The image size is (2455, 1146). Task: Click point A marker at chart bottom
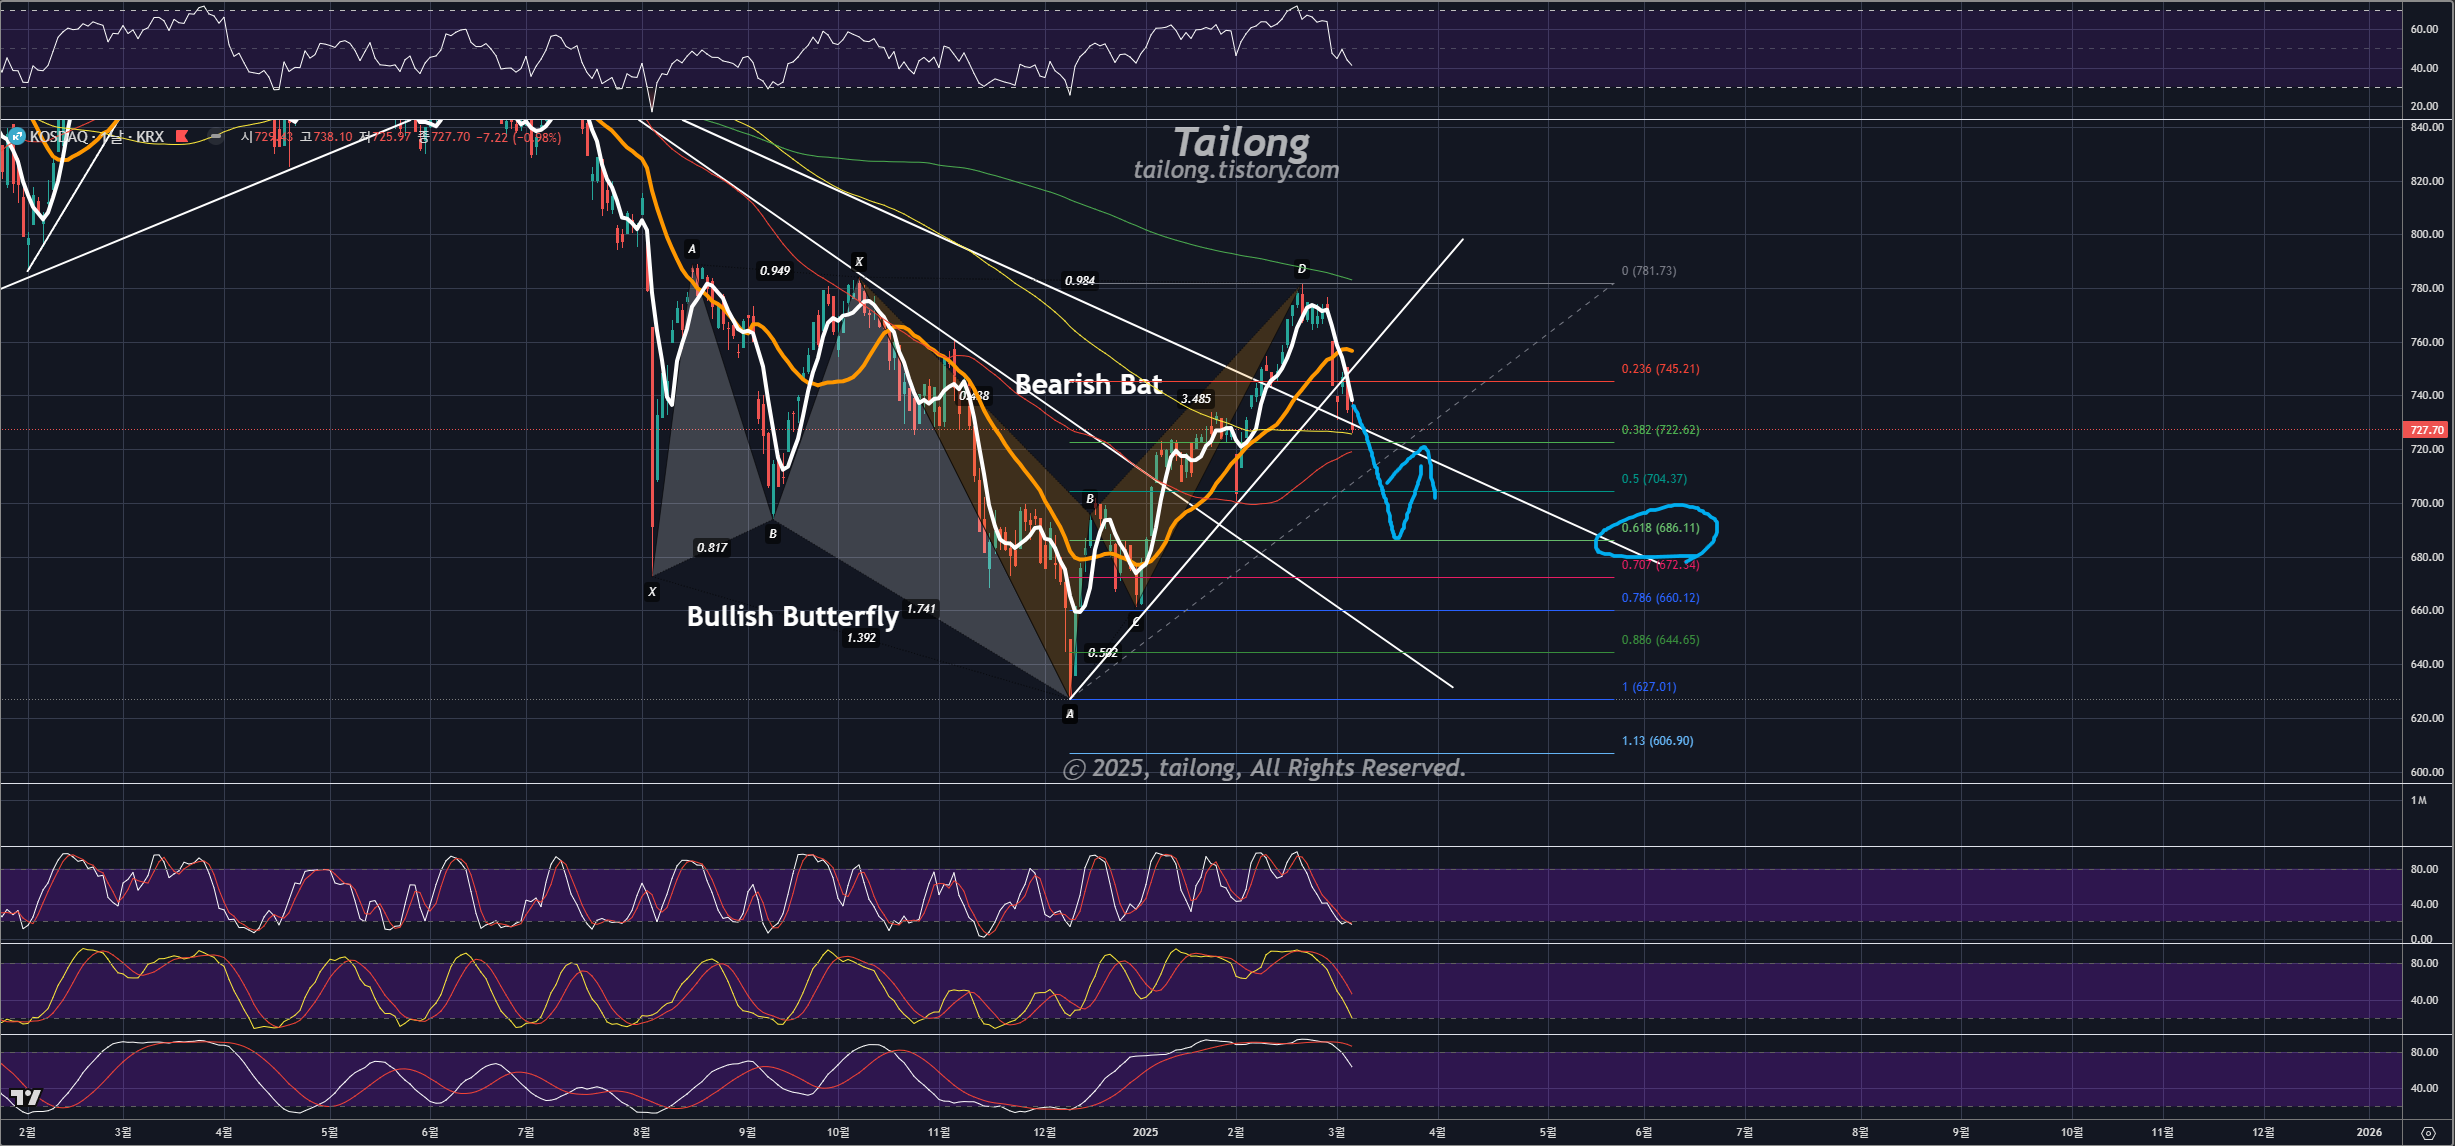pyautogui.click(x=1070, y=714)
